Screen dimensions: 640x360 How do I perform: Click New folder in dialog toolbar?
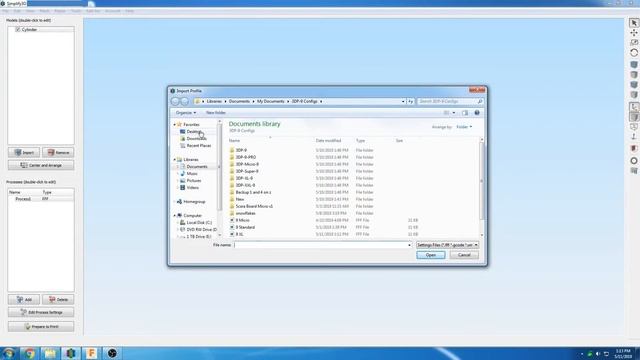216,113
